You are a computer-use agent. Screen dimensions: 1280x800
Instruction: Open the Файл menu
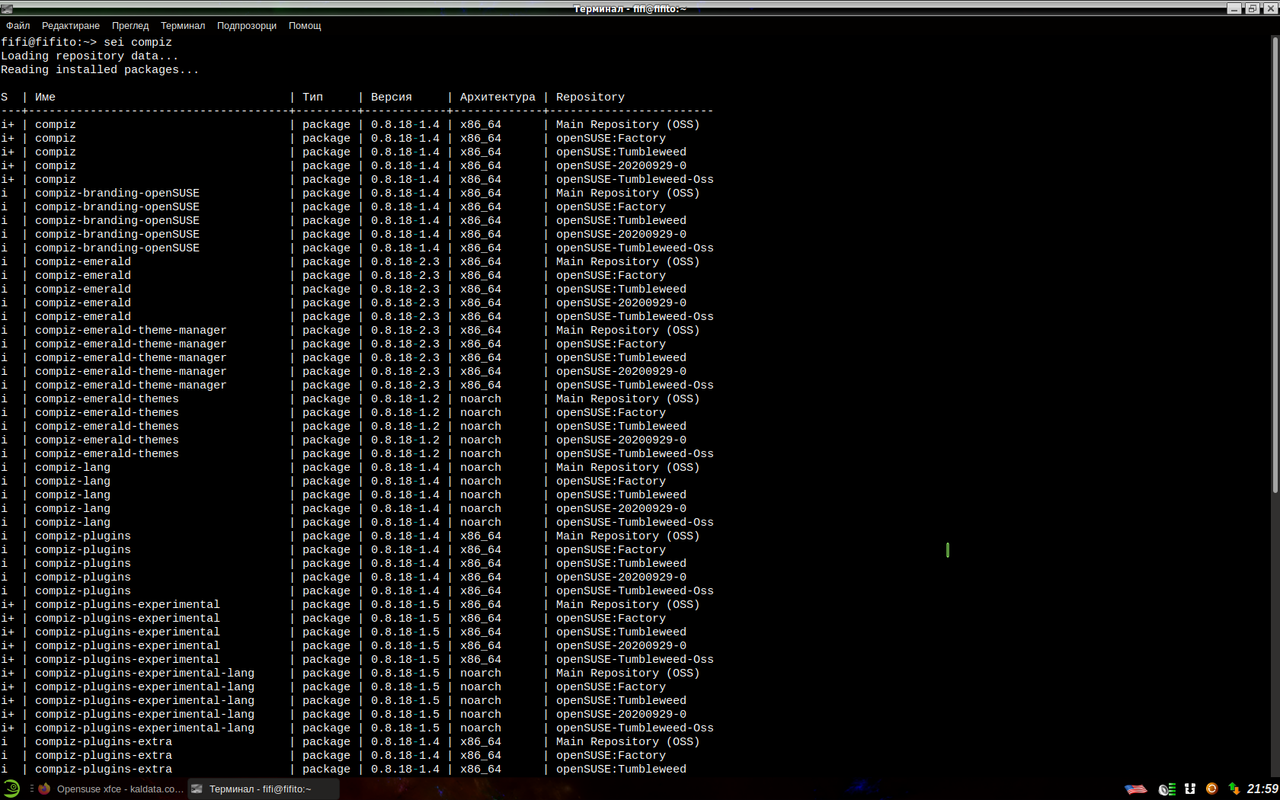pyautogui.click(x=18, y=26)
